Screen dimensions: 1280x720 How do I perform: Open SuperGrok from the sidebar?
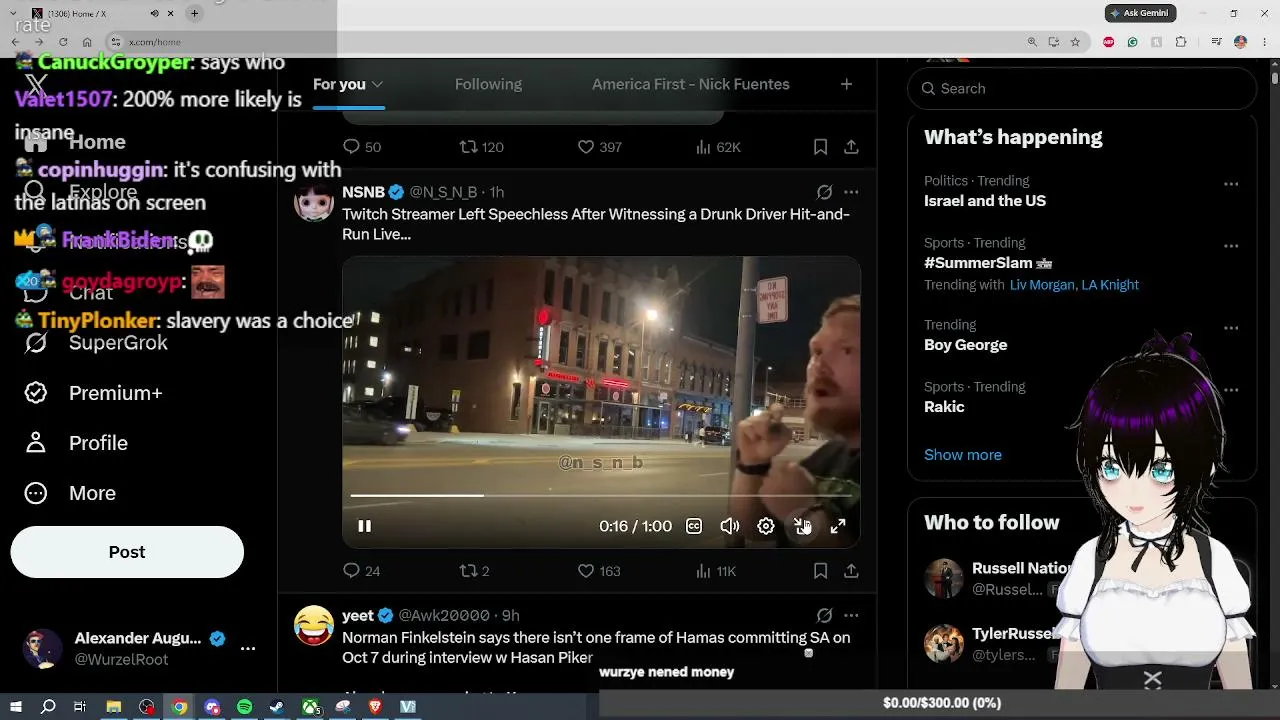[x=96, y=343]
